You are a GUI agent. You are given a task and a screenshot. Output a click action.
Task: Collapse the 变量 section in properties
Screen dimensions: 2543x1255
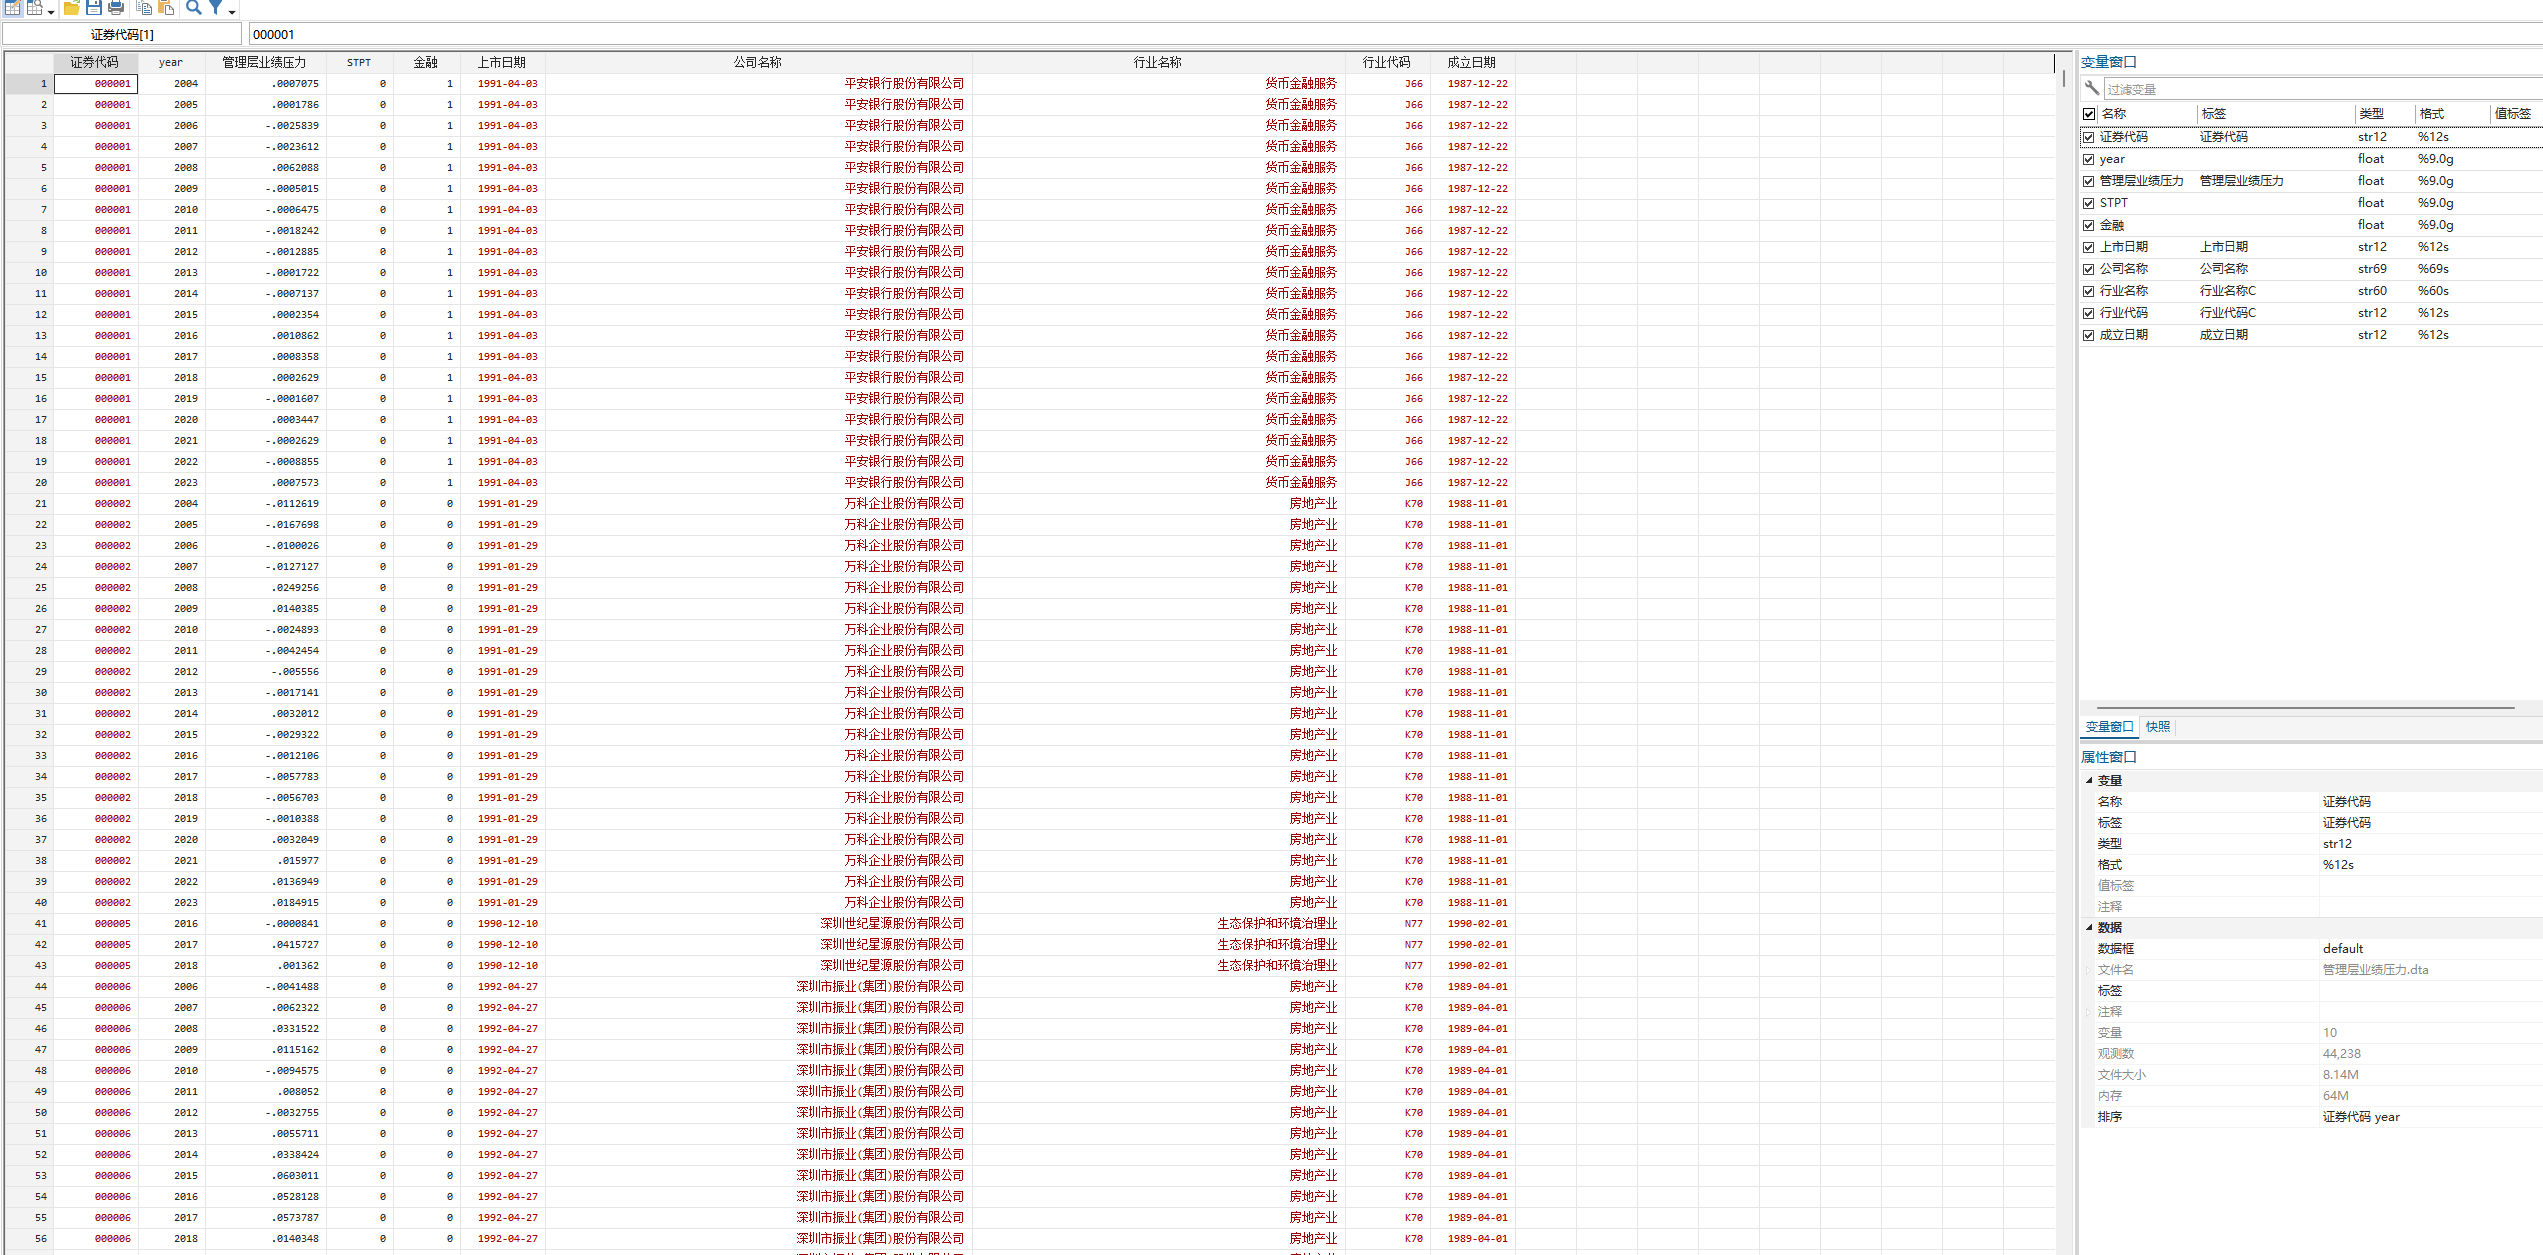click(2089, 780)
